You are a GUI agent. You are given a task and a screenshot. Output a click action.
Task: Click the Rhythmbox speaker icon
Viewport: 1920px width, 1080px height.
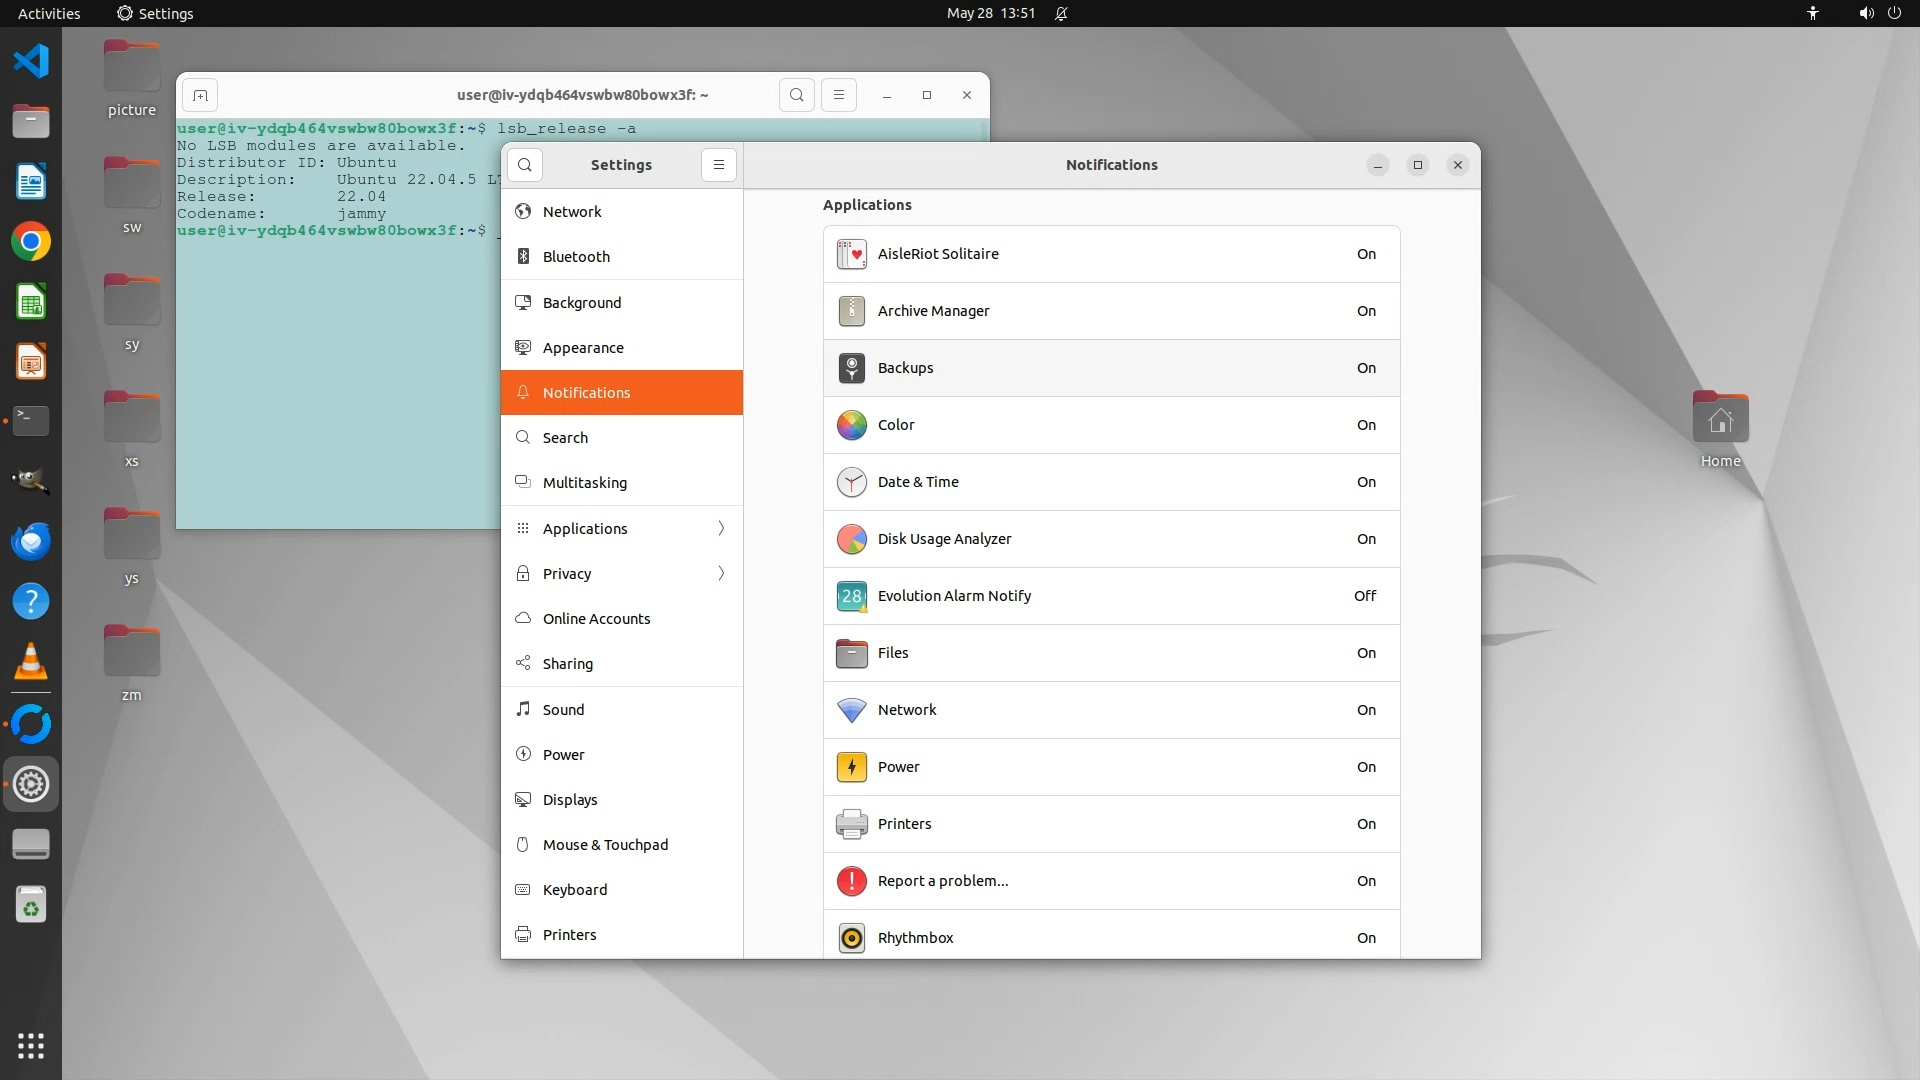pyautogui.click(x=851, y=938)
